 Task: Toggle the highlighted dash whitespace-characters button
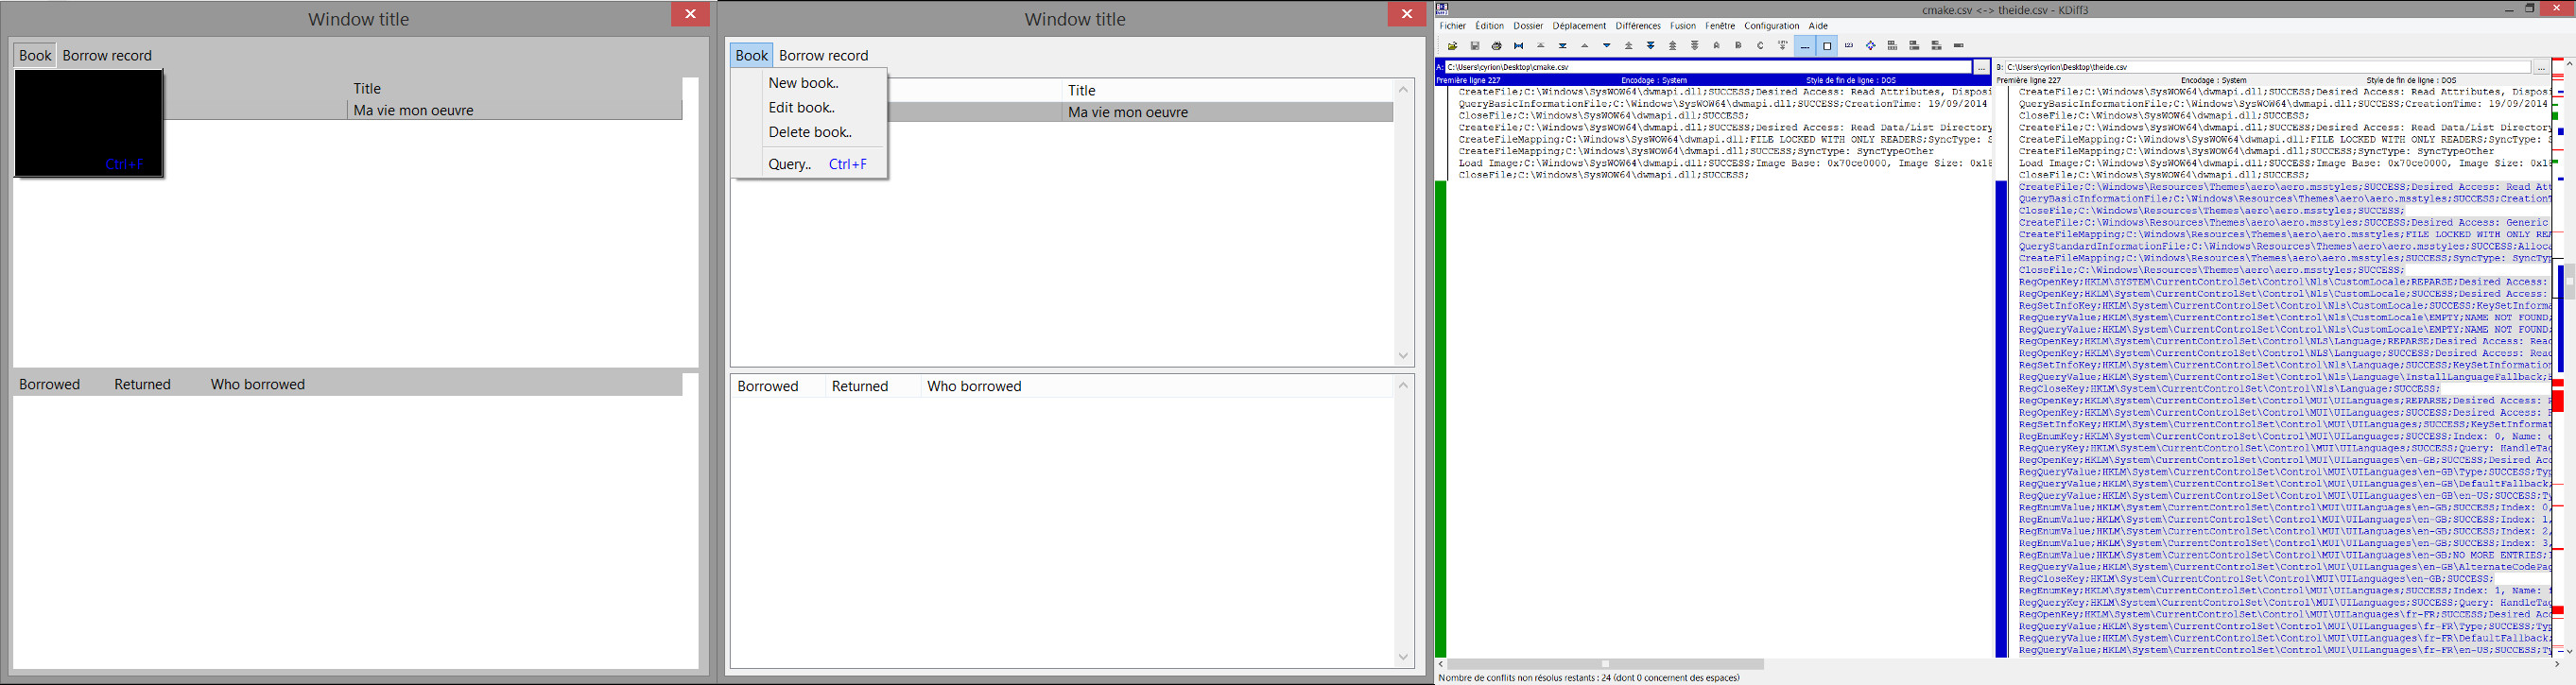pos(1804,46)
